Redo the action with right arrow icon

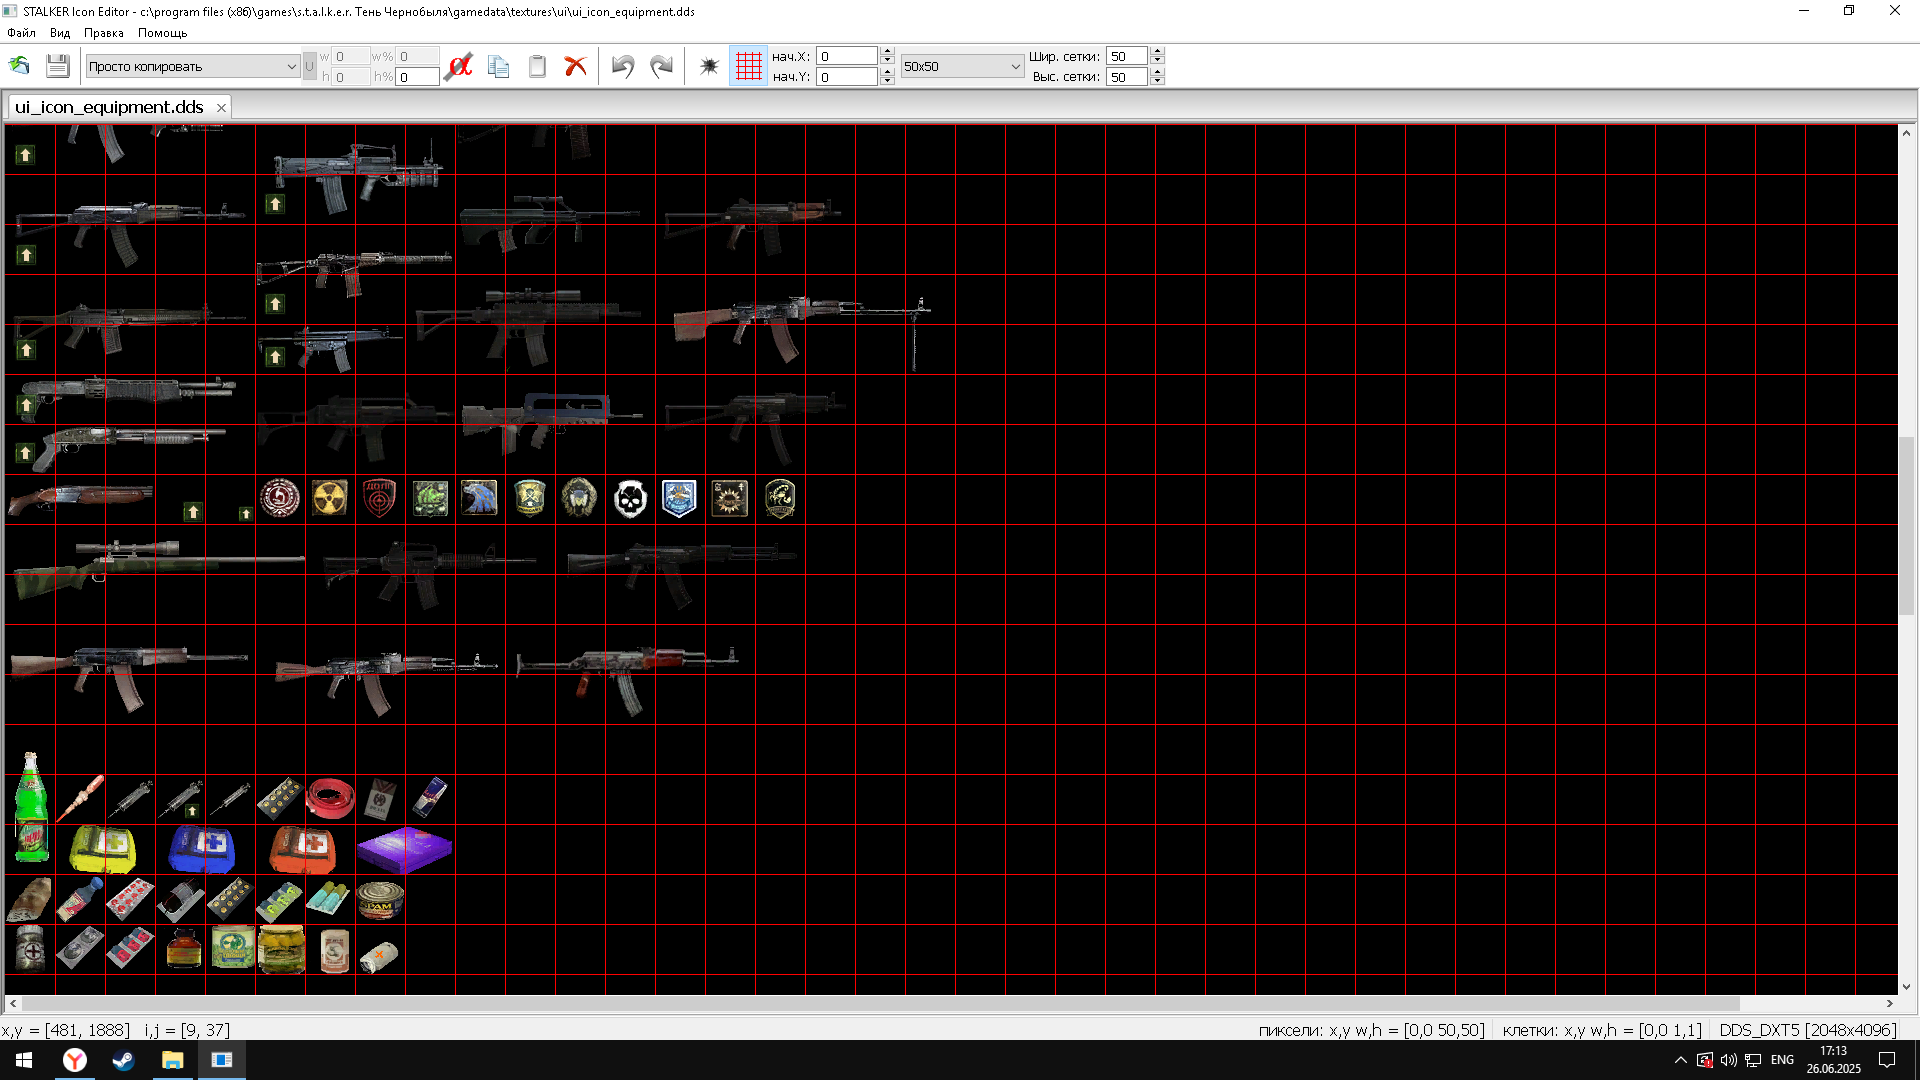(661, 66)
